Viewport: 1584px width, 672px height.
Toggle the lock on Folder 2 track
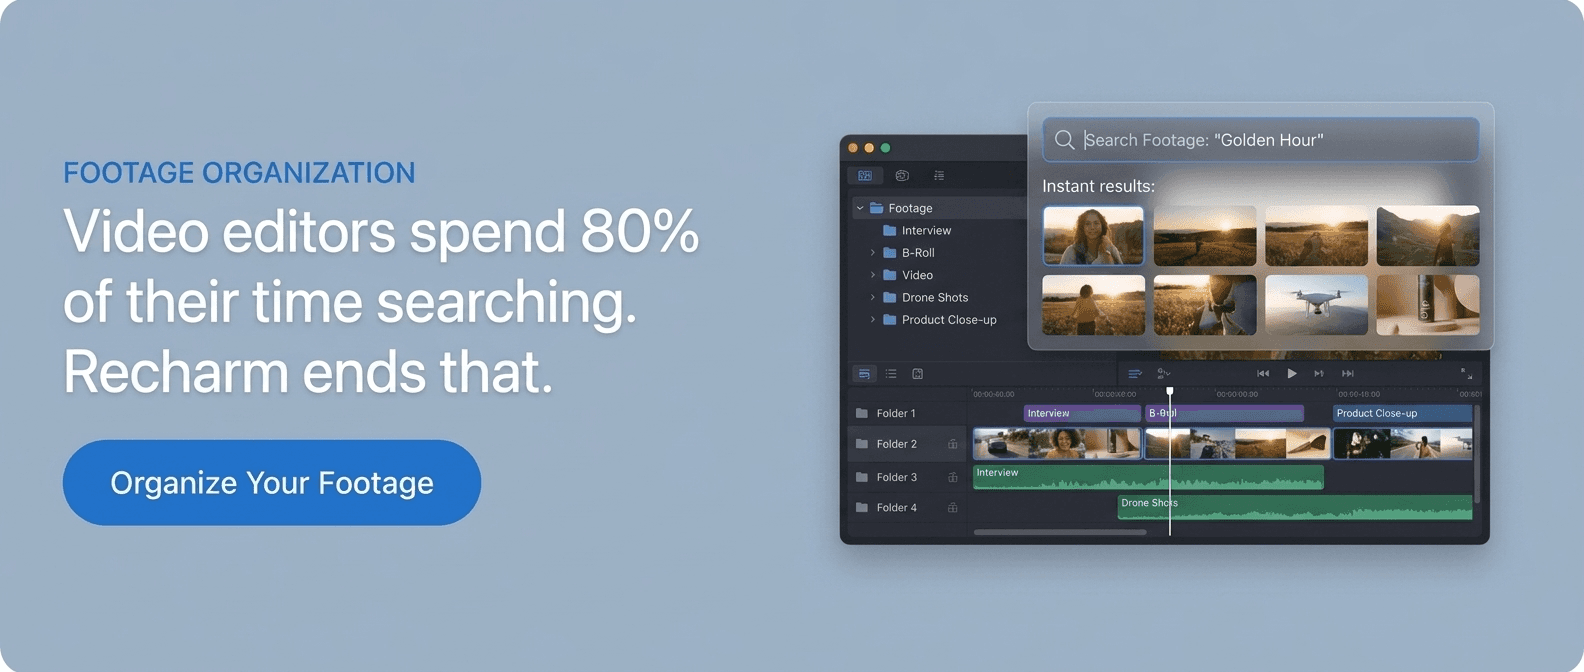click(952, 444)
